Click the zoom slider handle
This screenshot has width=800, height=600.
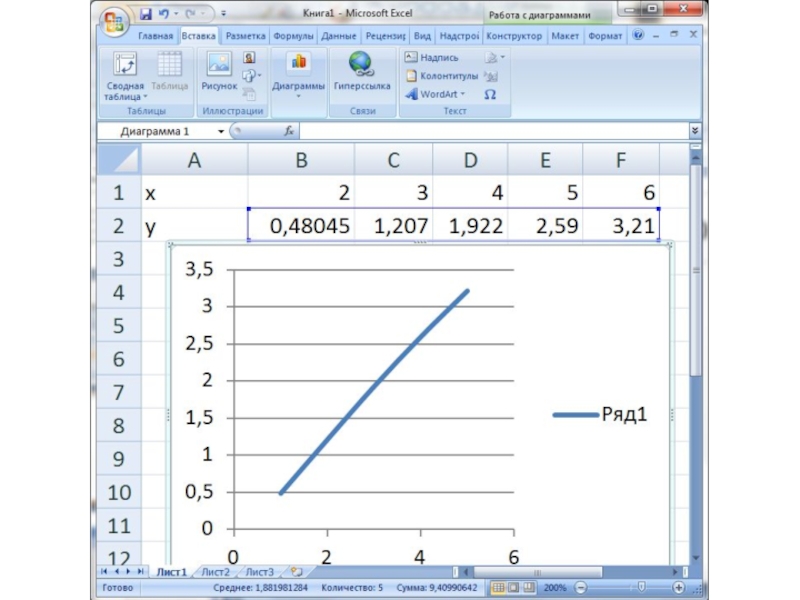(641, 588)
